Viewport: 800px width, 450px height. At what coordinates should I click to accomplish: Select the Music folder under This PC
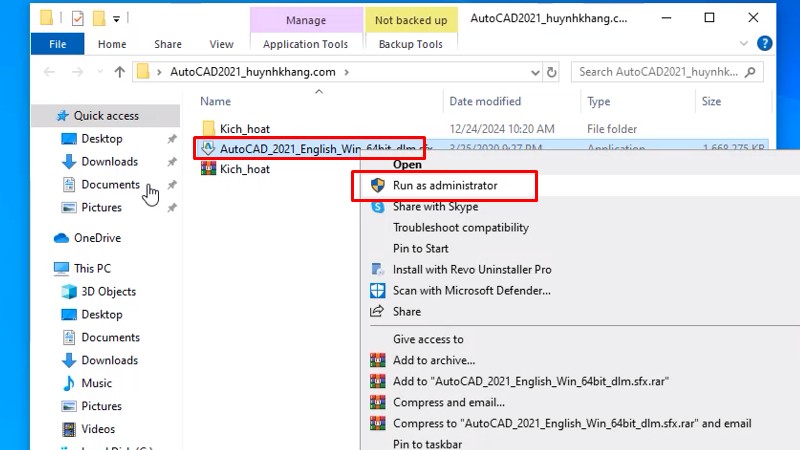pyautogui.click(x=96, y=383)
